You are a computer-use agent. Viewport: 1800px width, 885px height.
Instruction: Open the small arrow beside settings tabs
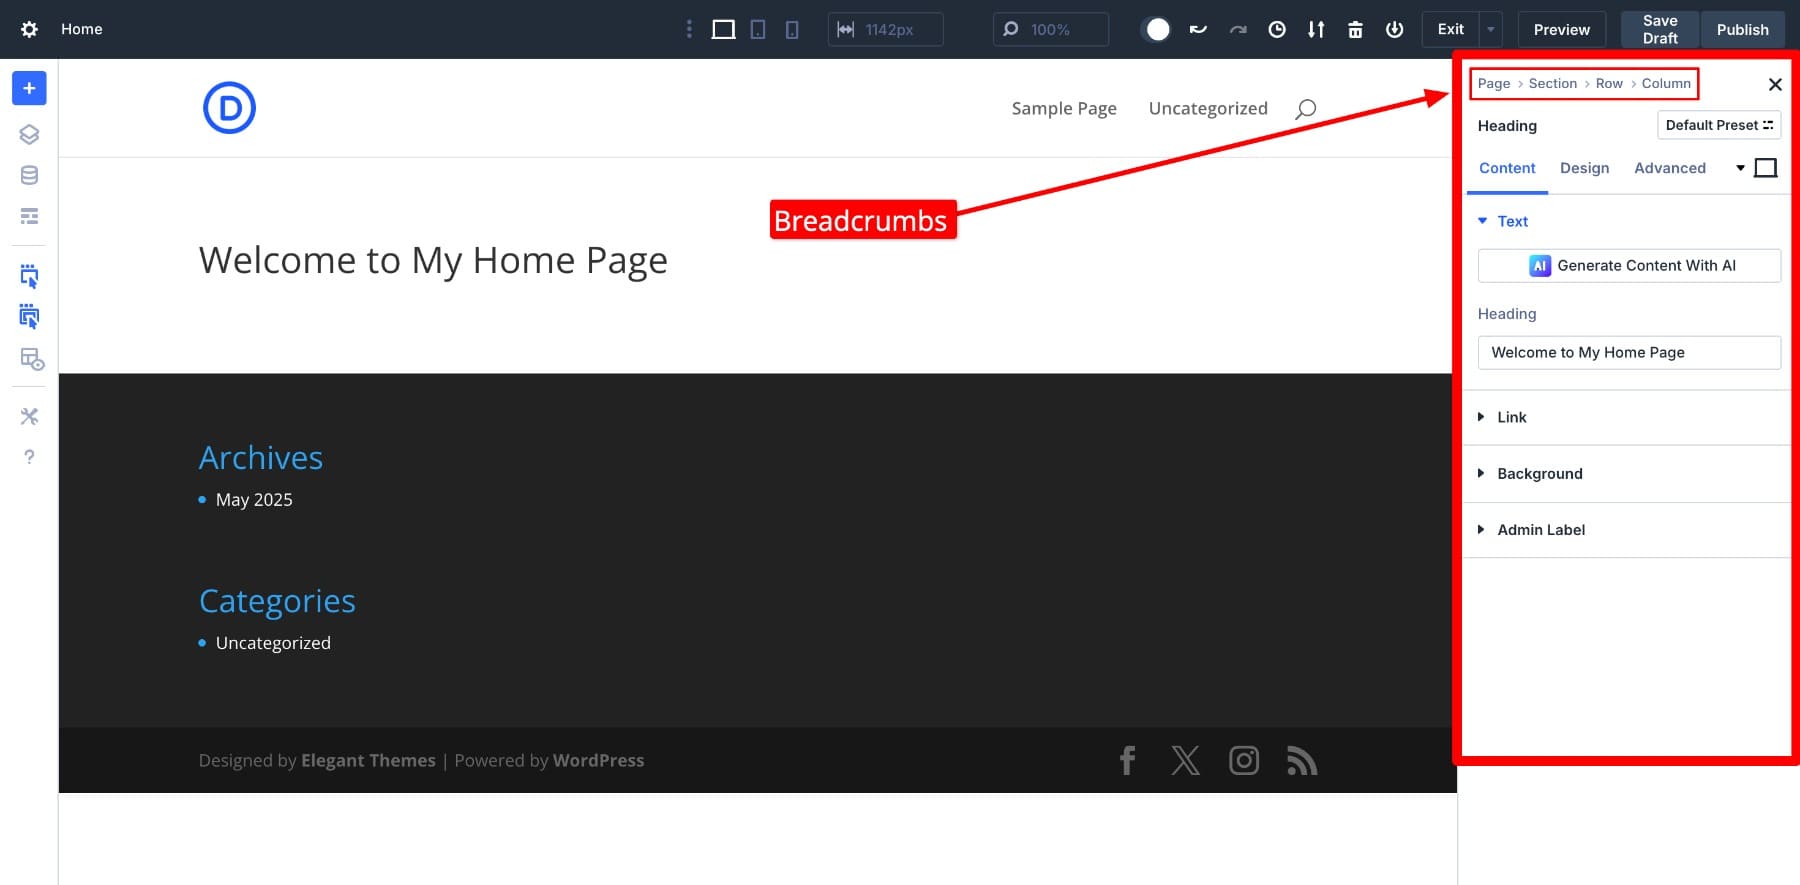click(x=1740, y=168)
